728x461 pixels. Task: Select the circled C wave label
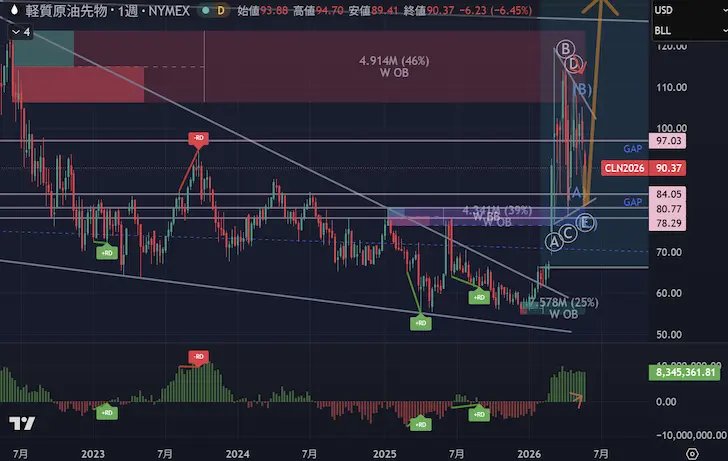coord(568,233)
